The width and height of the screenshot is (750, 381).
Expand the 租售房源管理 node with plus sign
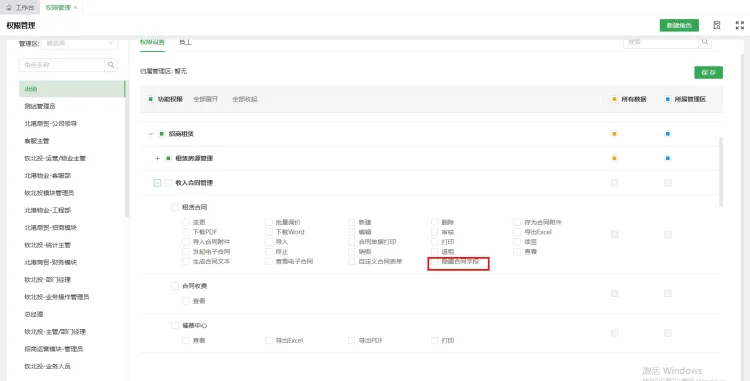tap(157, 158)
